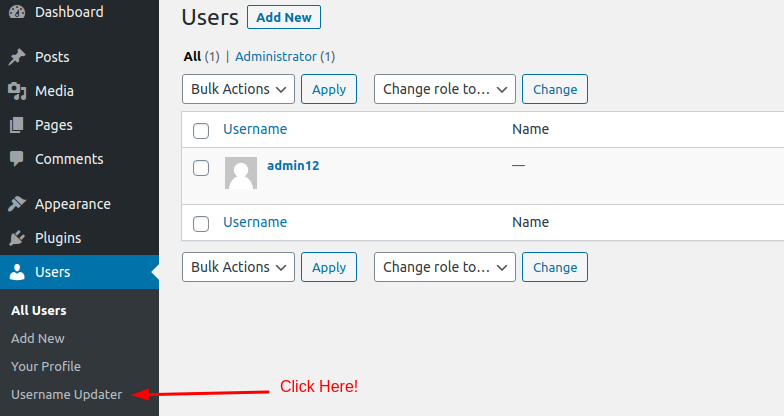784x416 pixels.
Task: Open the Plugins menu
Action: [x=80, y=238]
